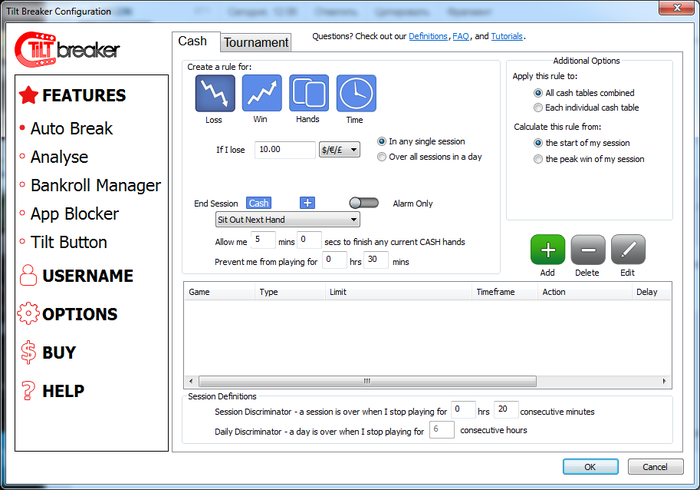The height and width of the screenshot is (490, 700).
Task: Click the red star FEATURES icon
Action: coord(29,95)
